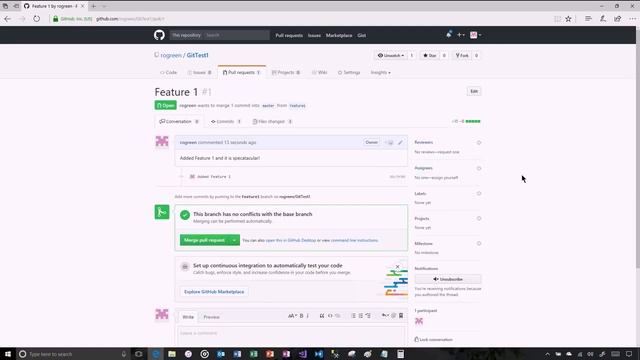640x360 pixels.
Task: Apply bold formatting in comment editor
Action: pyautogui.click(x=302, y=316)
